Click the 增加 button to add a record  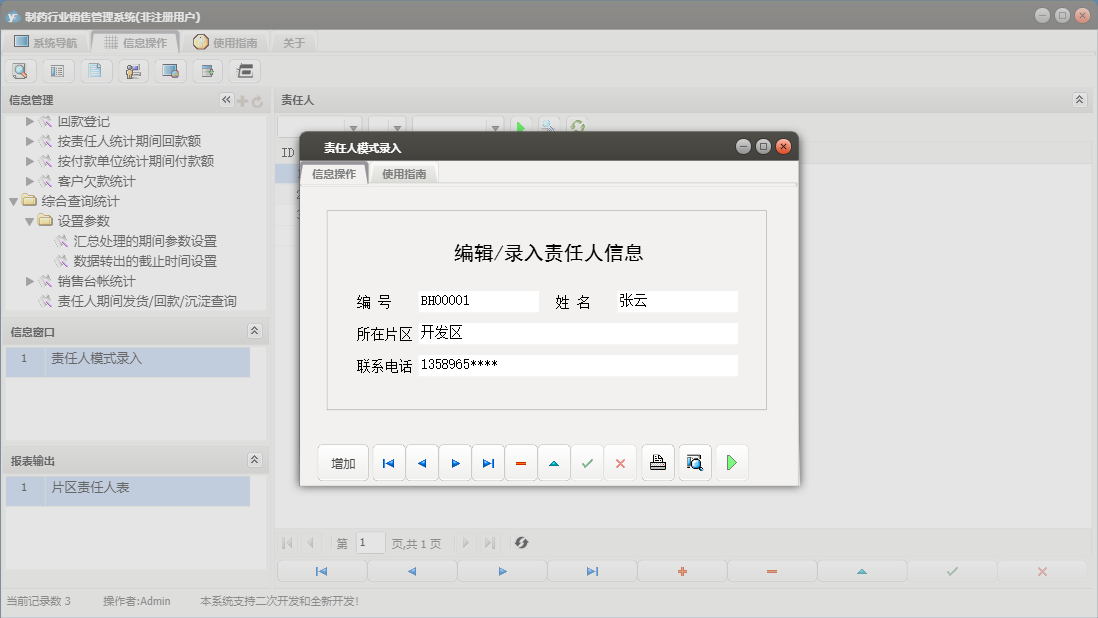click(343, 462)
